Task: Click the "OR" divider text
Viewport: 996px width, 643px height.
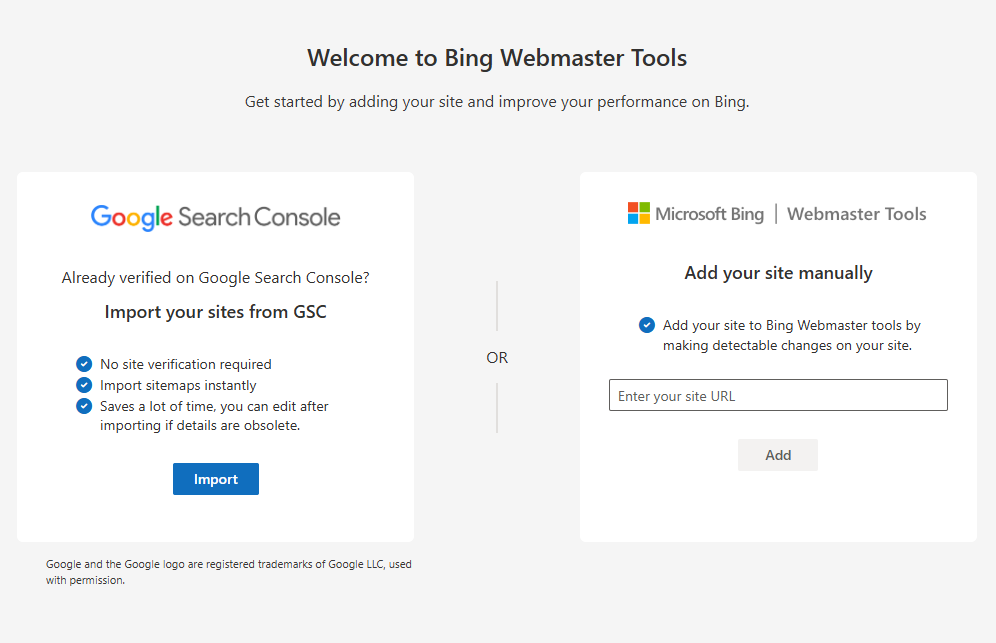Action: pos(497,357)
